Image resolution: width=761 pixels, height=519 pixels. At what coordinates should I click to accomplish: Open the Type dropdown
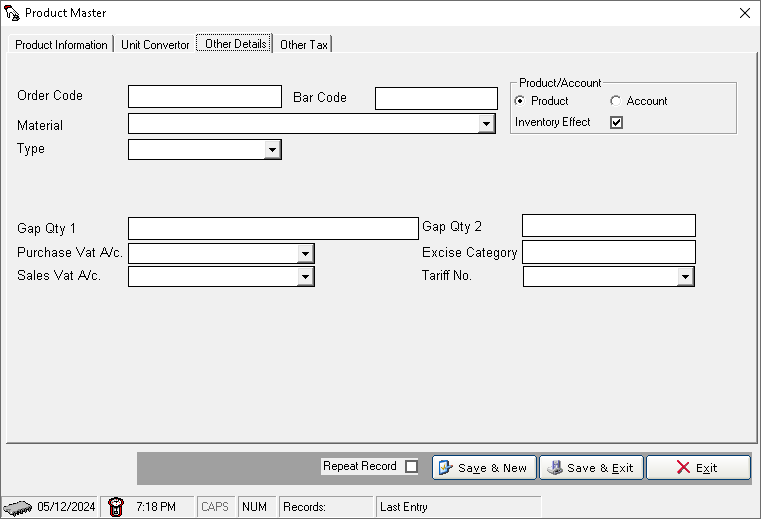(272, 150)
